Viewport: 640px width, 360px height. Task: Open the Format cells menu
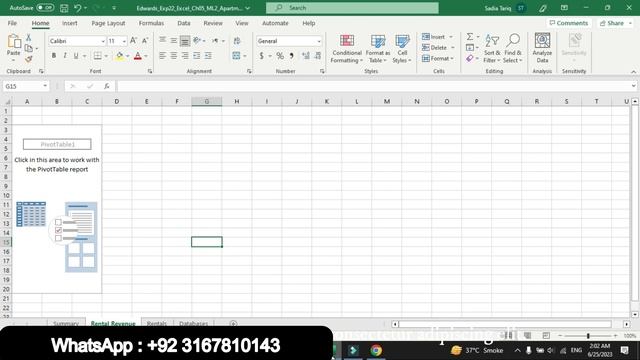point(438,59)
